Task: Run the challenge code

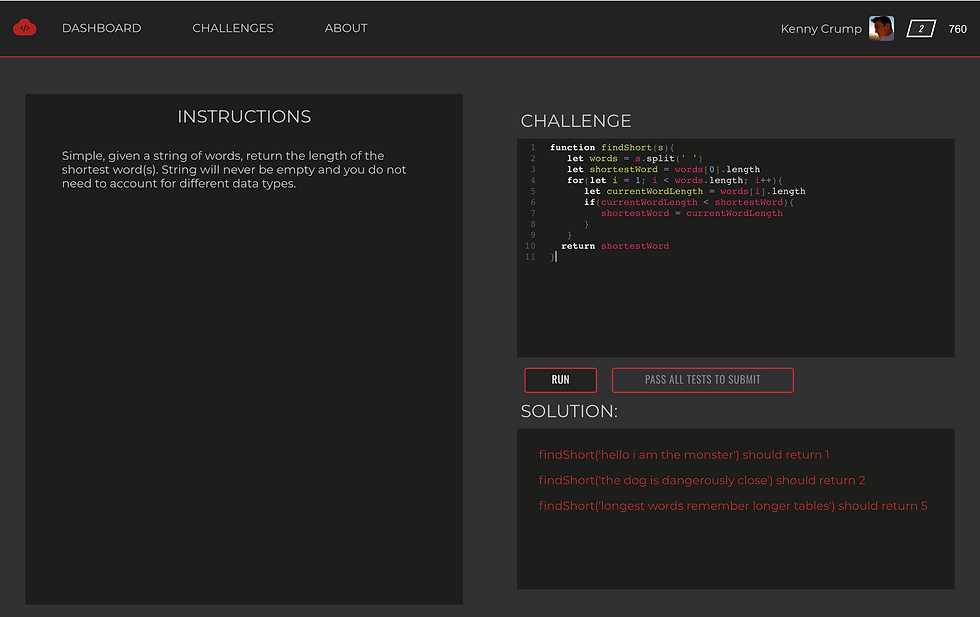Action: [561, 380]
